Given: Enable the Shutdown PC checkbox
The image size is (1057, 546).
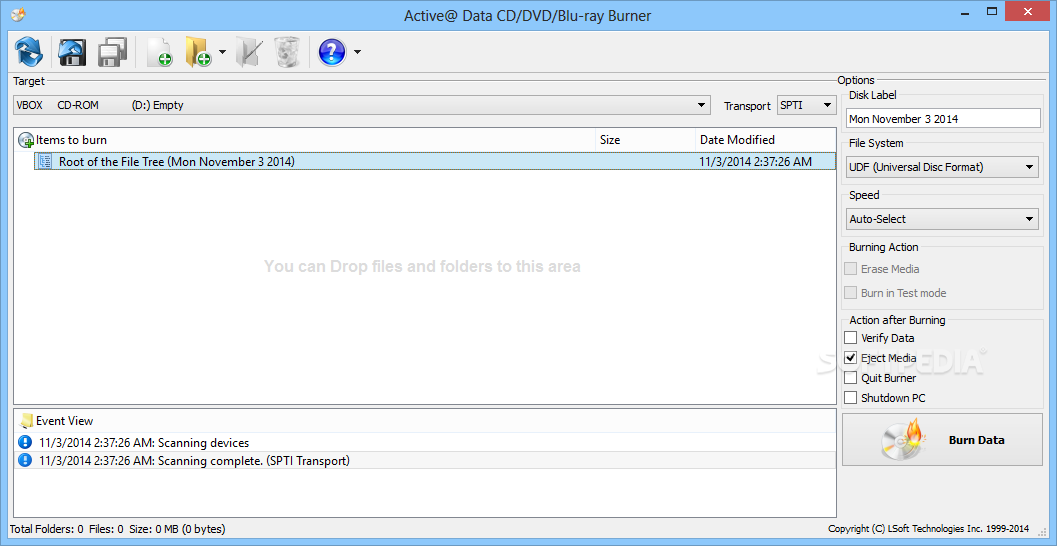Looking at the screenshot, I should coord(851,398).
